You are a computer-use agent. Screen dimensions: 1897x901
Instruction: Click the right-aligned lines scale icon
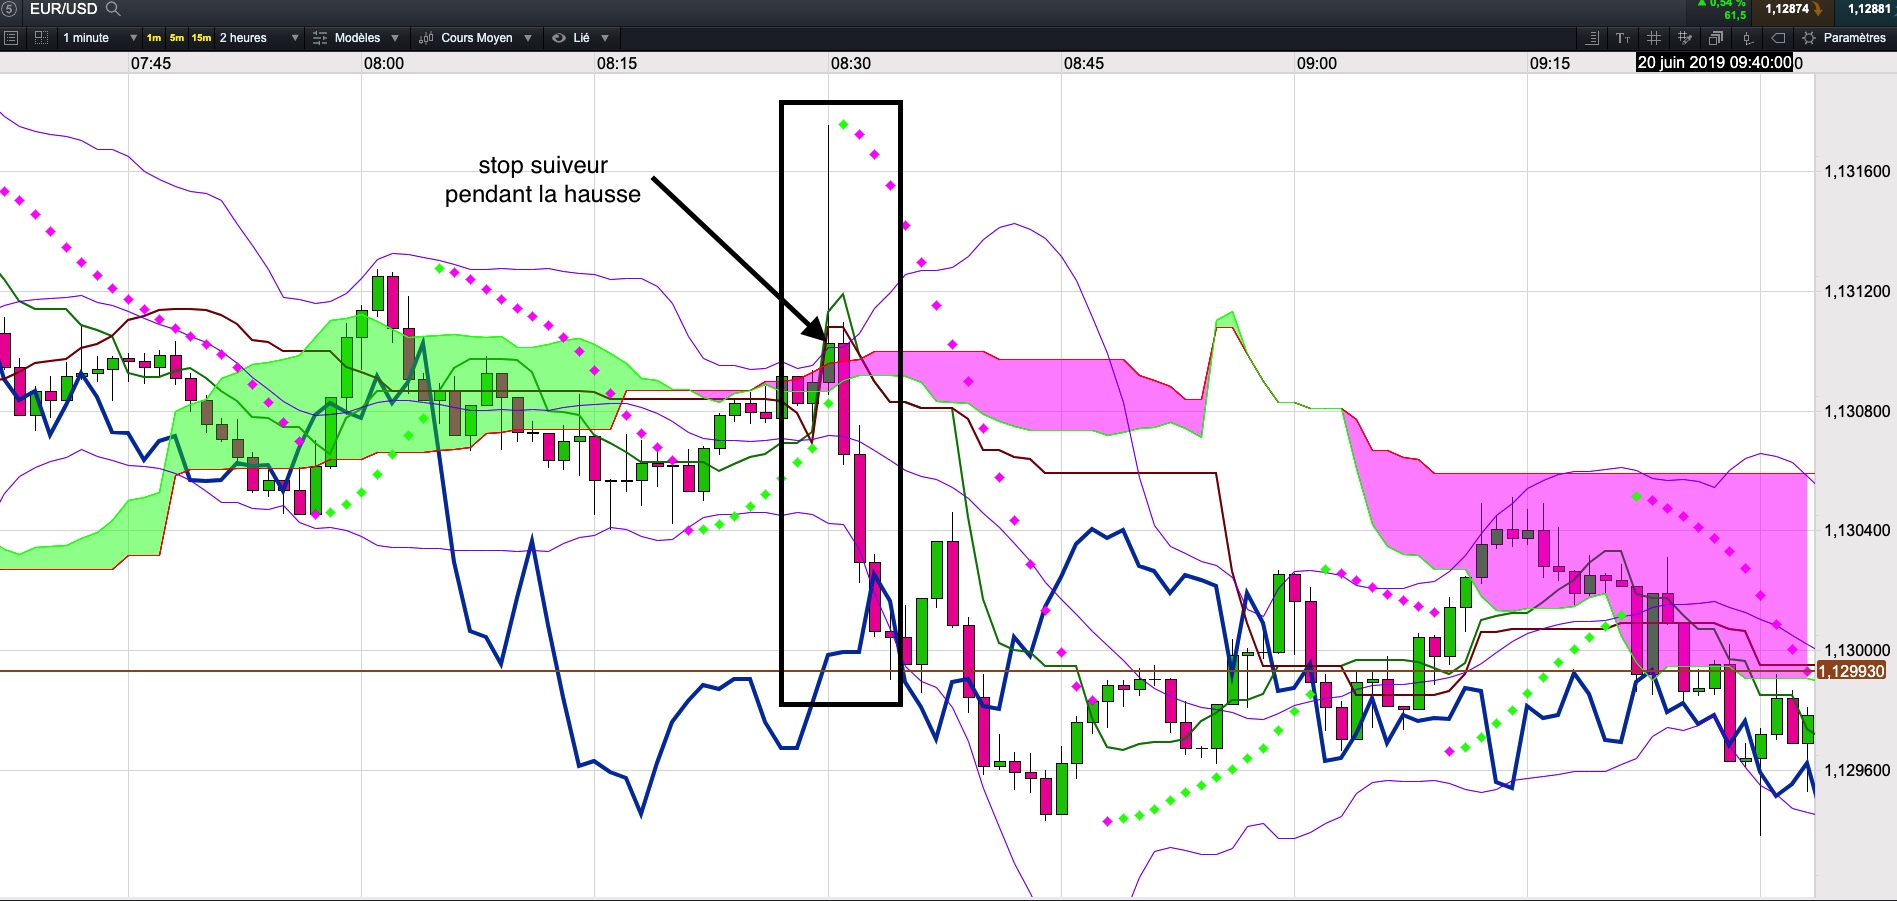(1593, 38)
